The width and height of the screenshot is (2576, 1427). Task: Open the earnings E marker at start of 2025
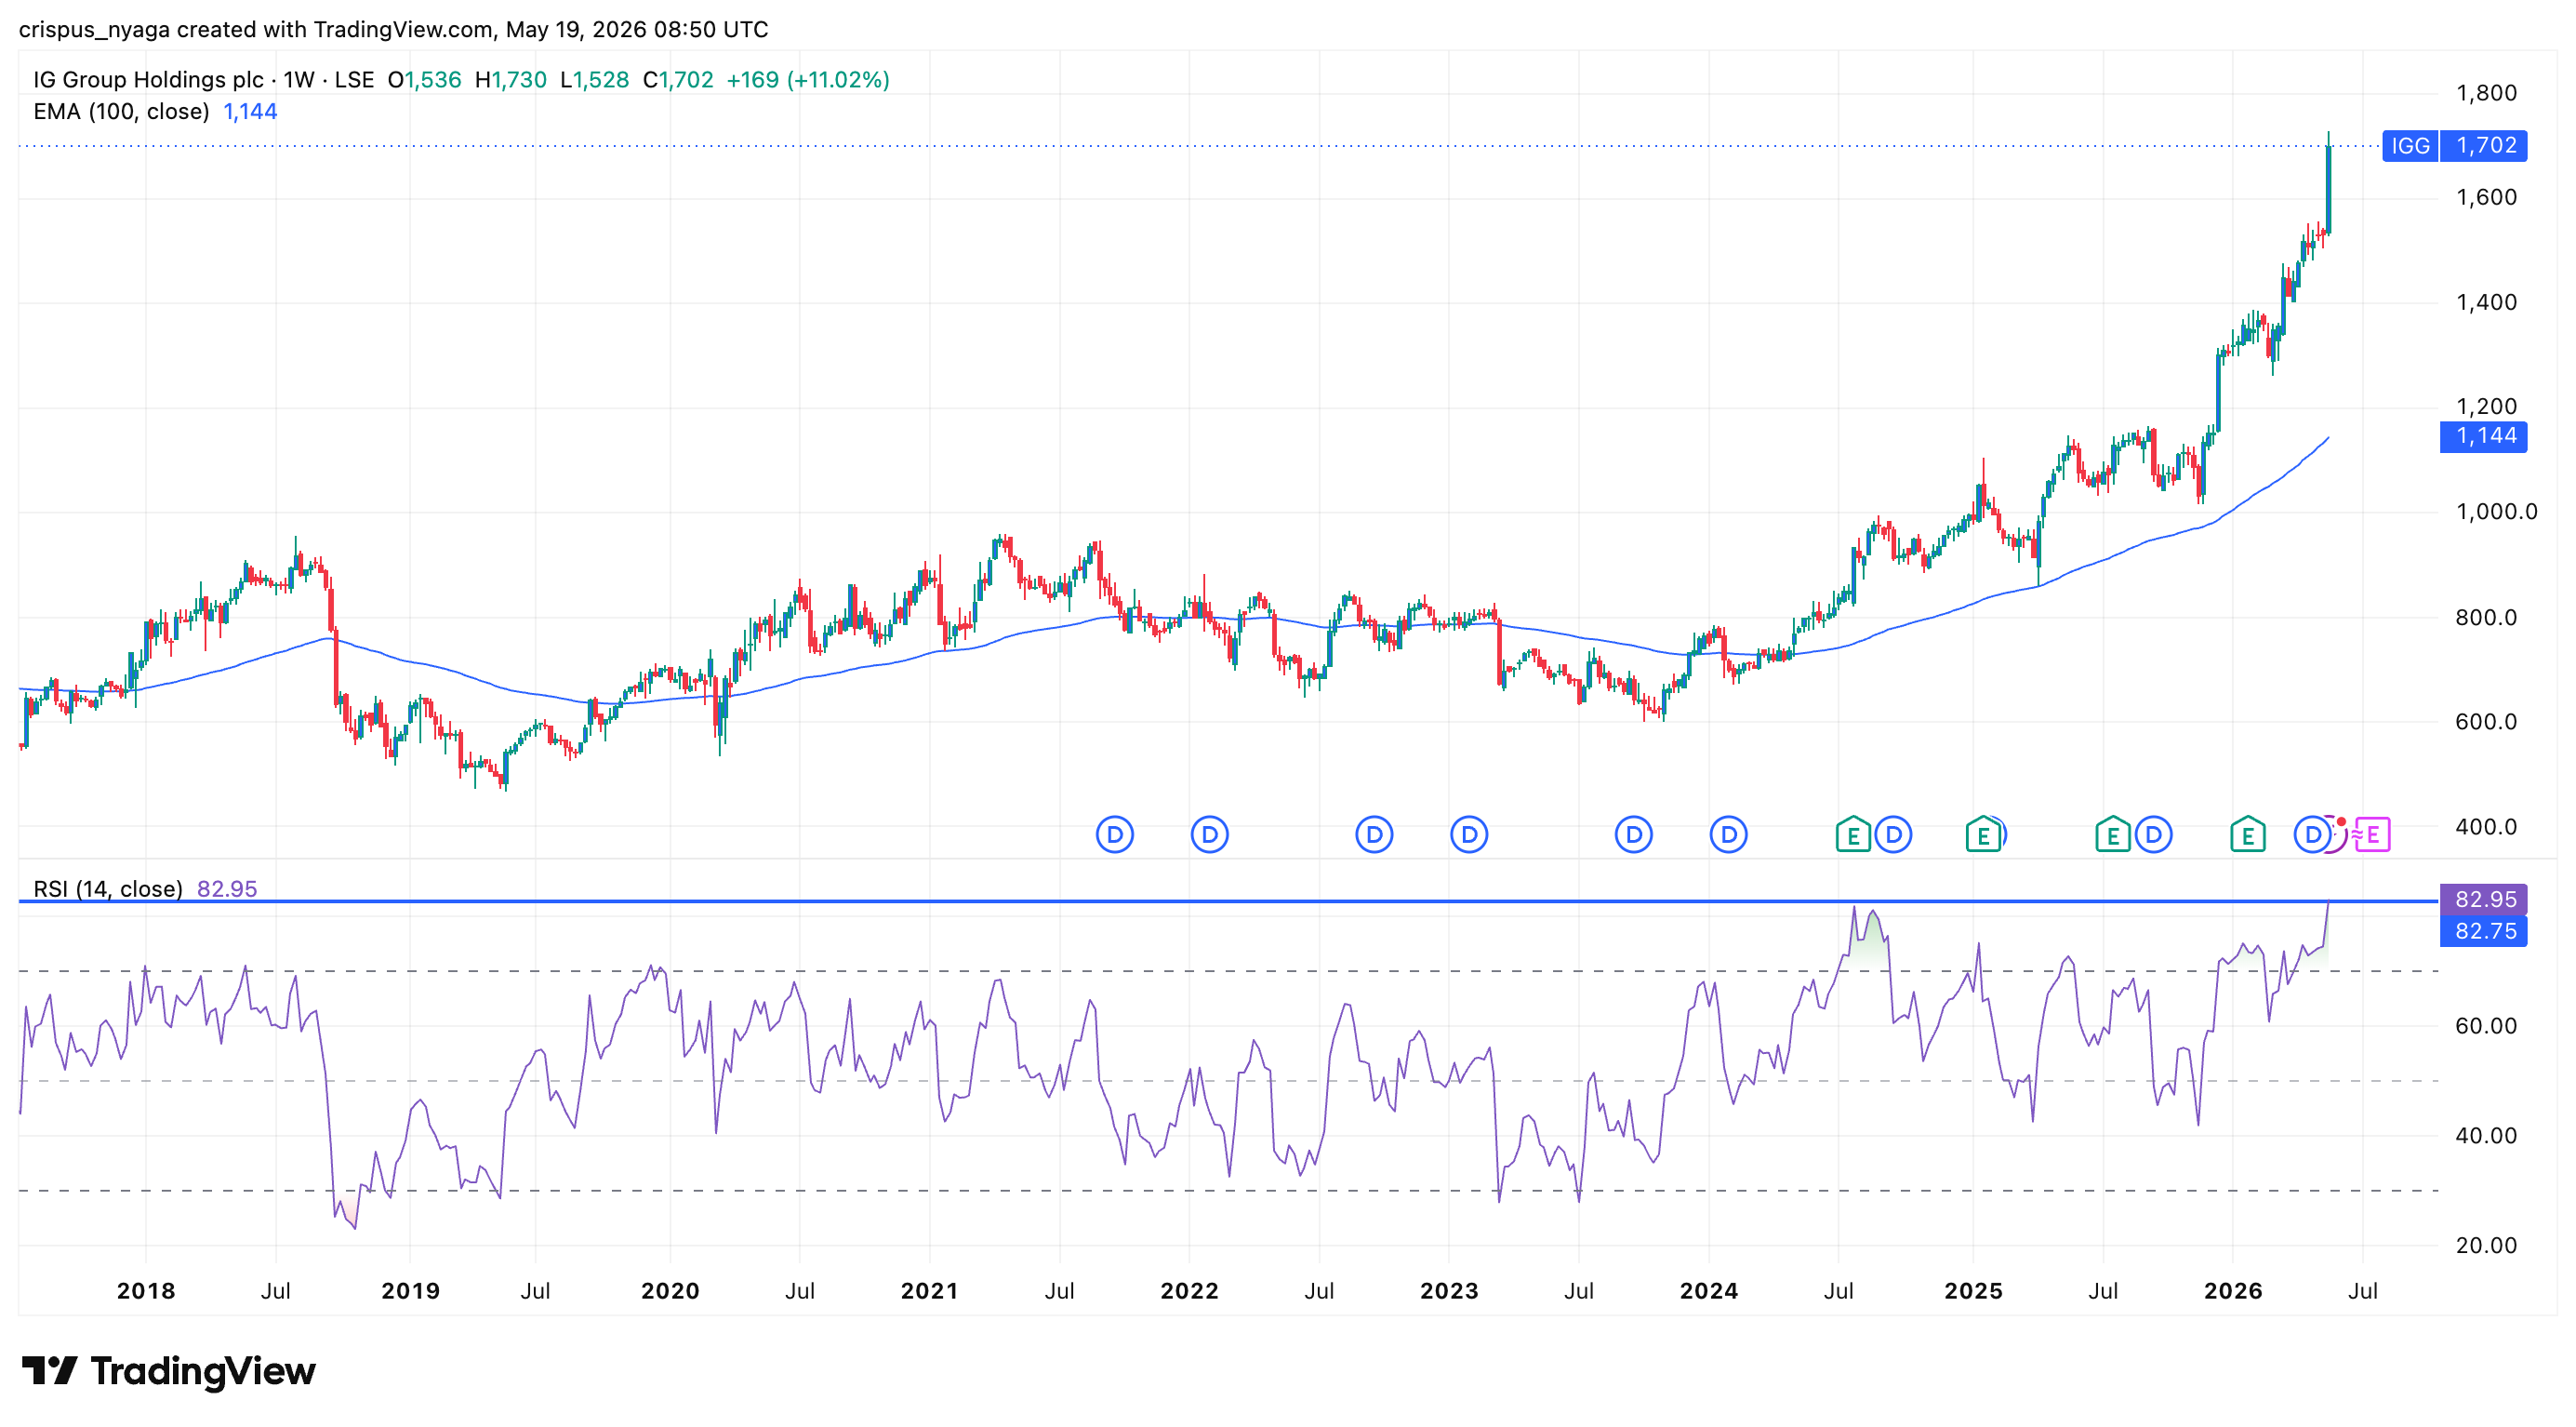coord(1983,834)
